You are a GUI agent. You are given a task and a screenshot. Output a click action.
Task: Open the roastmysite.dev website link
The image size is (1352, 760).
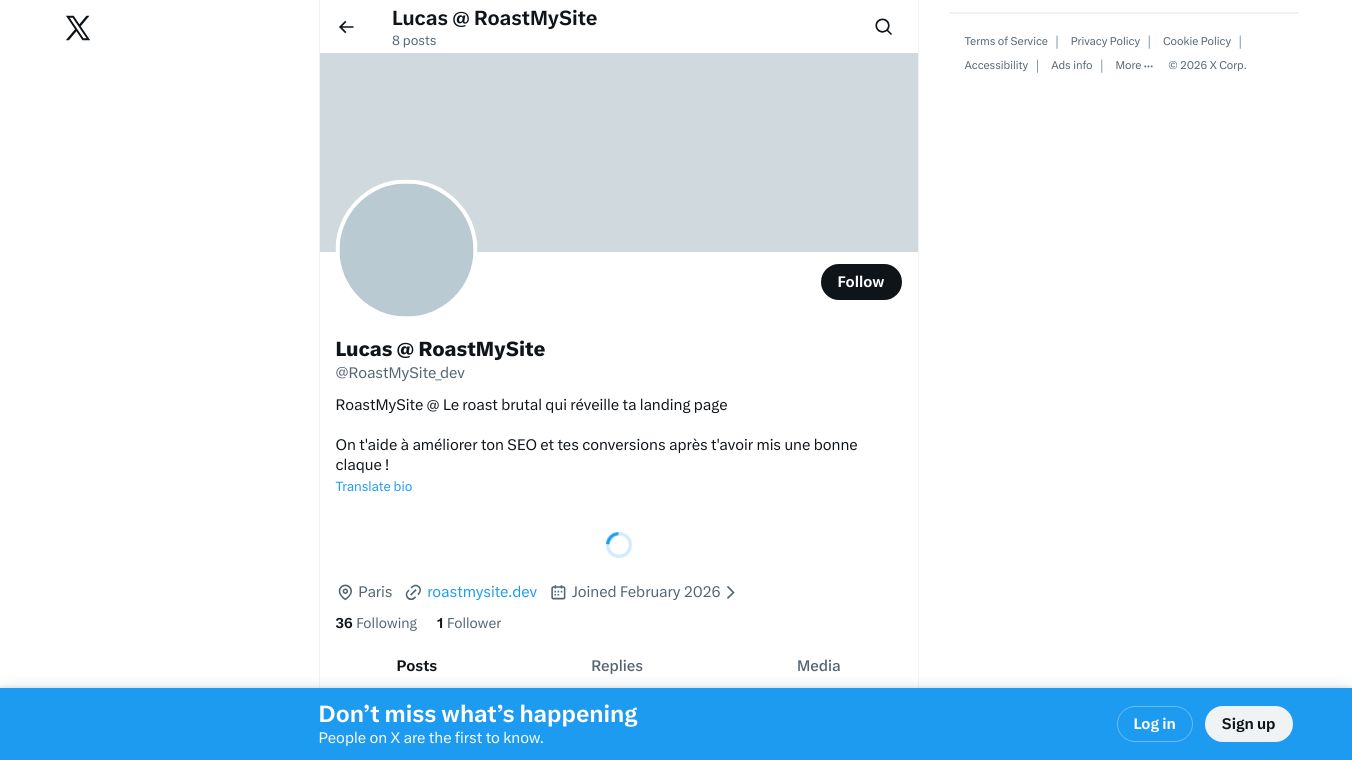coord(482,592)
